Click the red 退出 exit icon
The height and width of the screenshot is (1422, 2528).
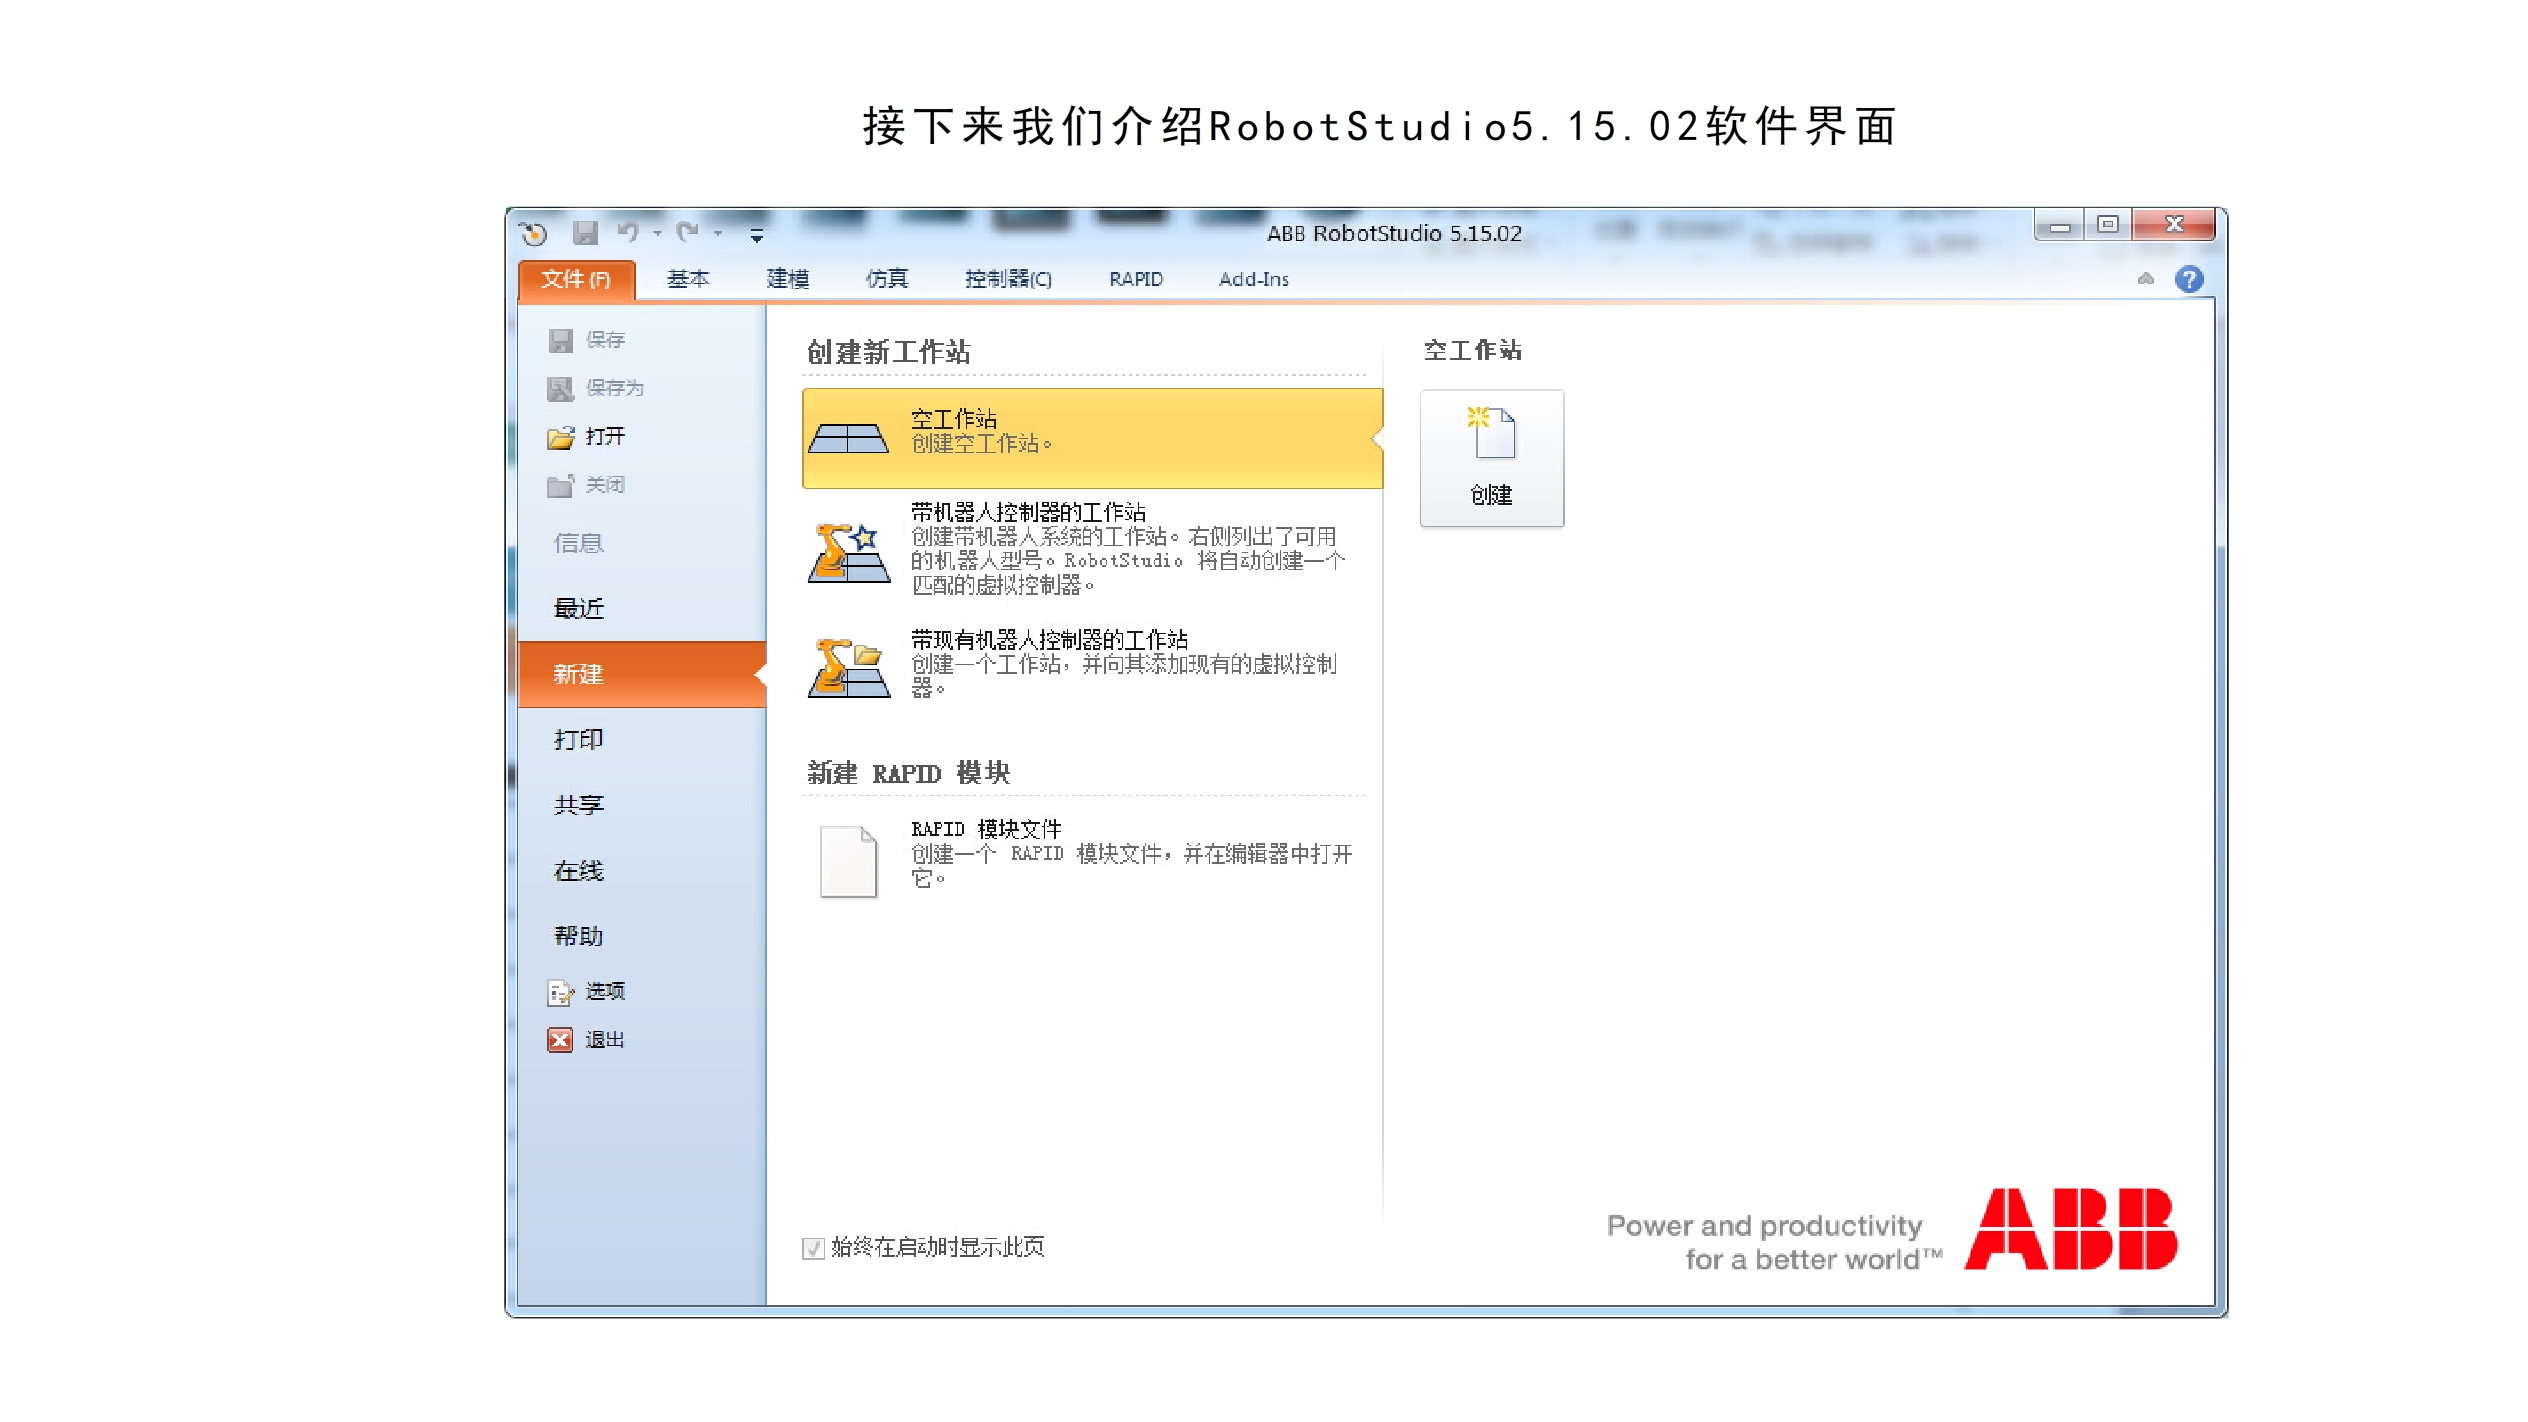561,1040
